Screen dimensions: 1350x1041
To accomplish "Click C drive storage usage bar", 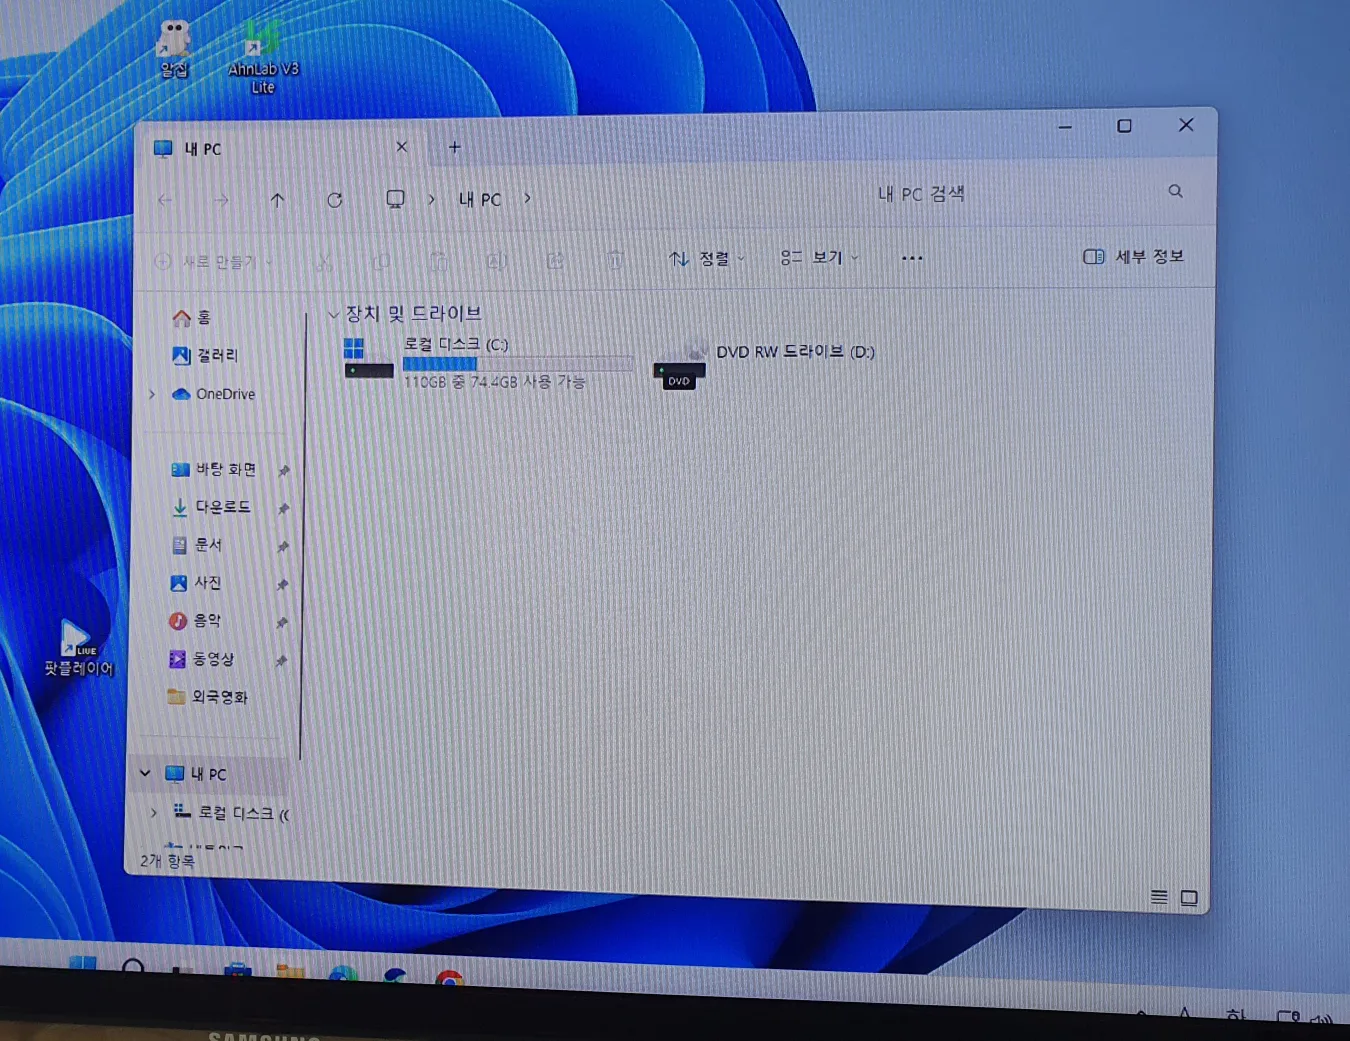I will (x=518, y=363).
